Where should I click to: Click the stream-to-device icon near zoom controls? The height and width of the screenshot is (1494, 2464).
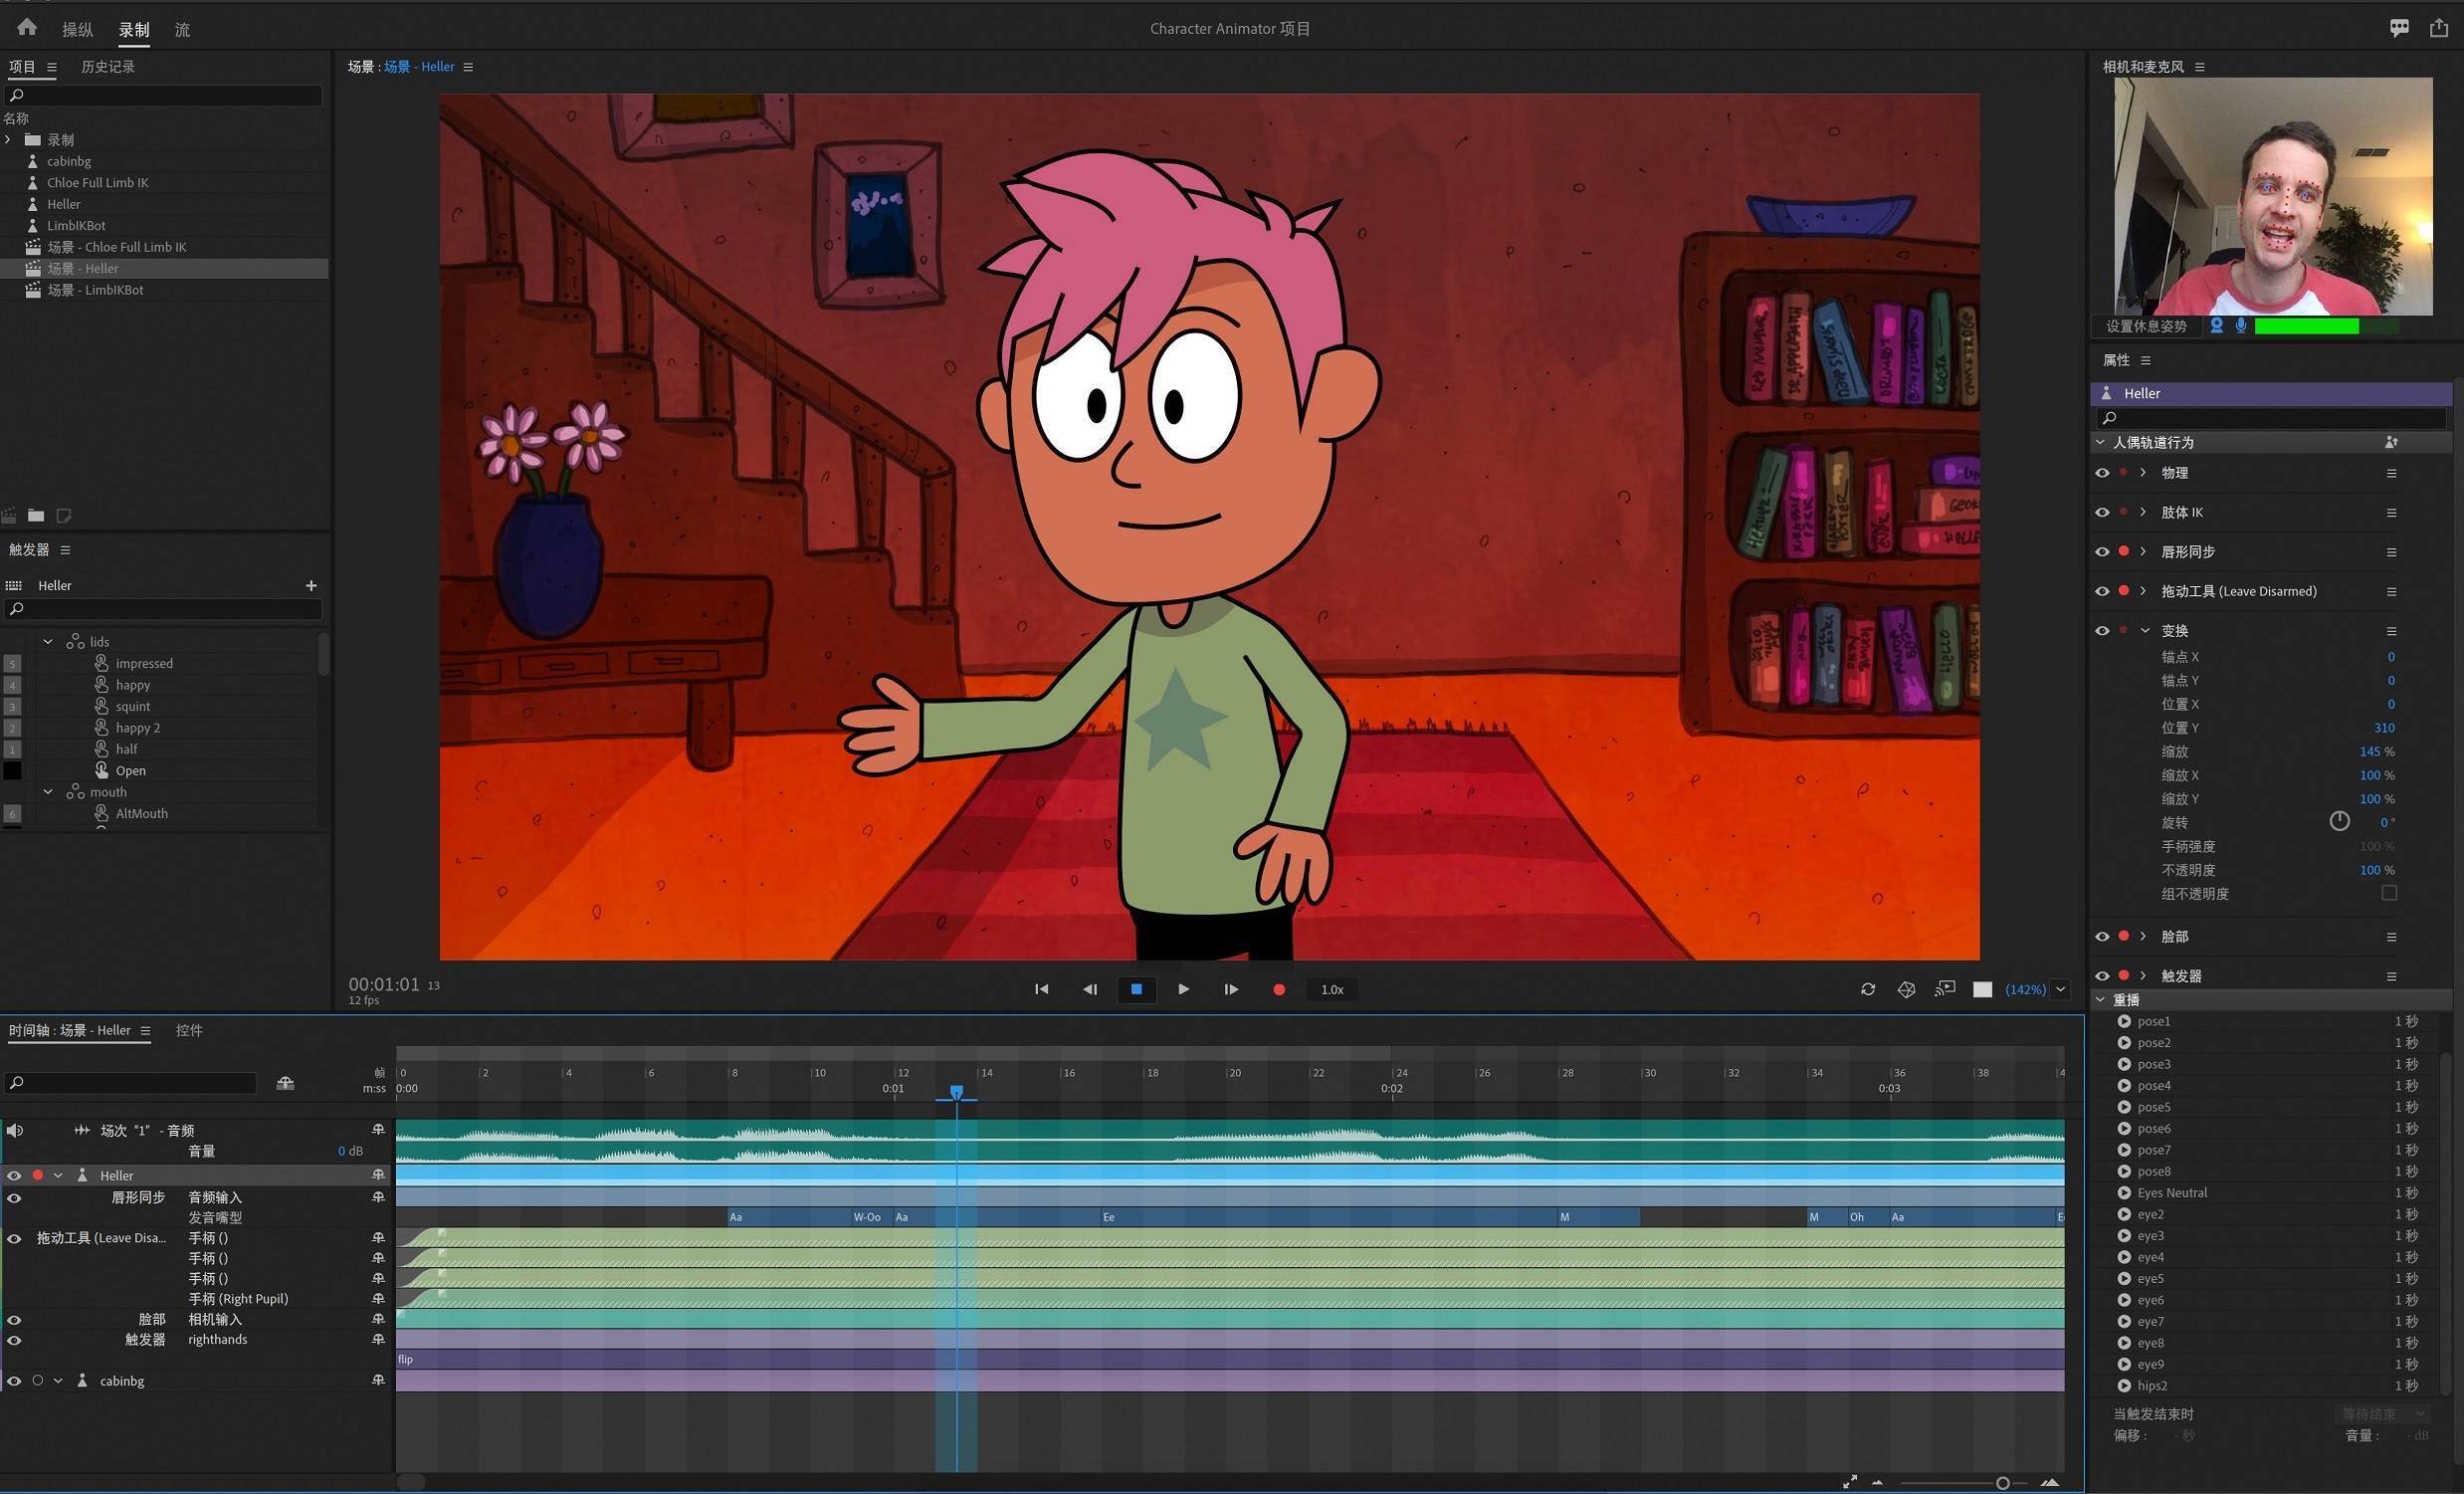tap(1946, 989)
